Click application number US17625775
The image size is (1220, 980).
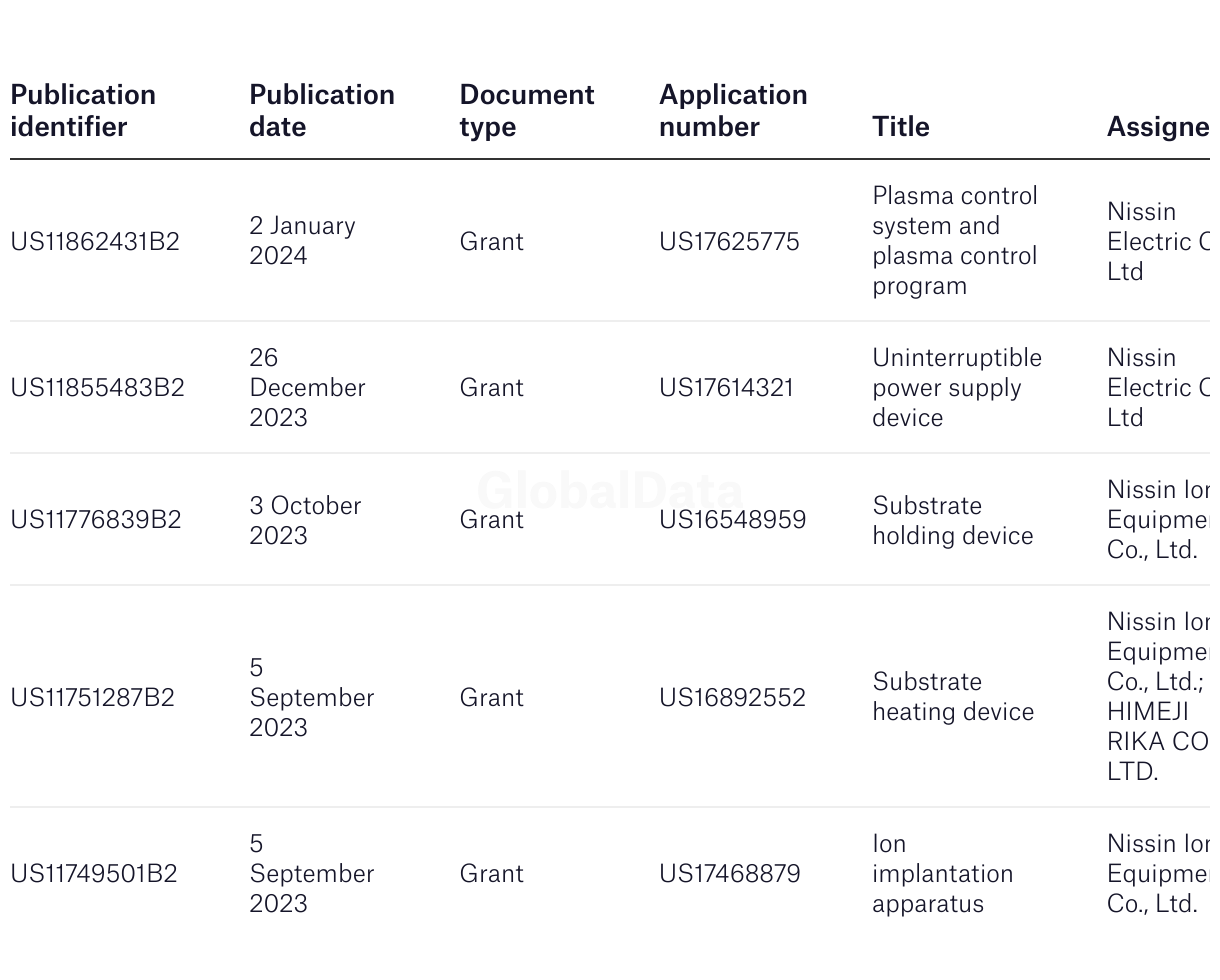pyautogui.click(x=729, y=242)
